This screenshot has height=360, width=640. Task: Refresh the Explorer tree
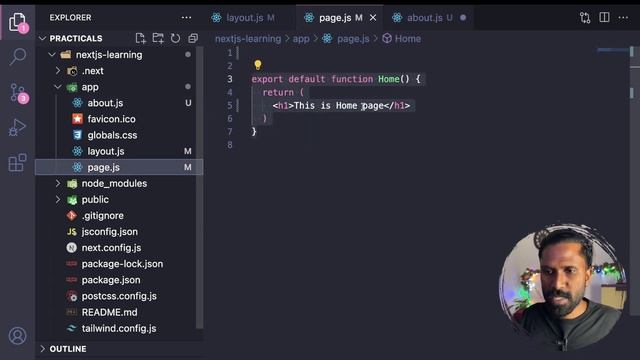pos(176,38)
